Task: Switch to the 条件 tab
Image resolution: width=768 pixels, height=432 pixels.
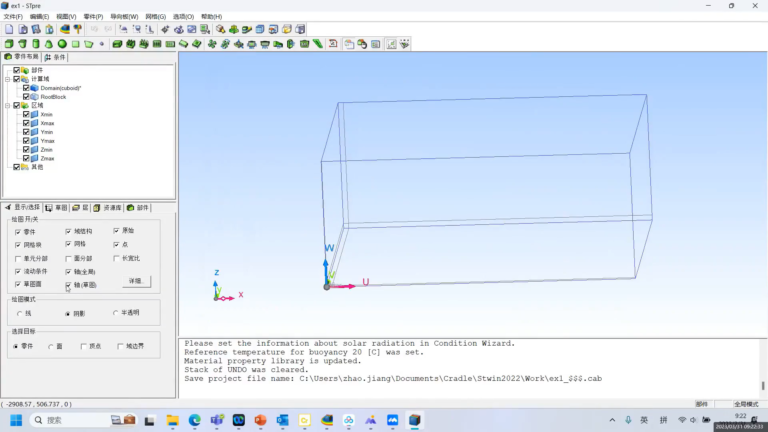Action: pyautogui.click(x=55, y=57)
